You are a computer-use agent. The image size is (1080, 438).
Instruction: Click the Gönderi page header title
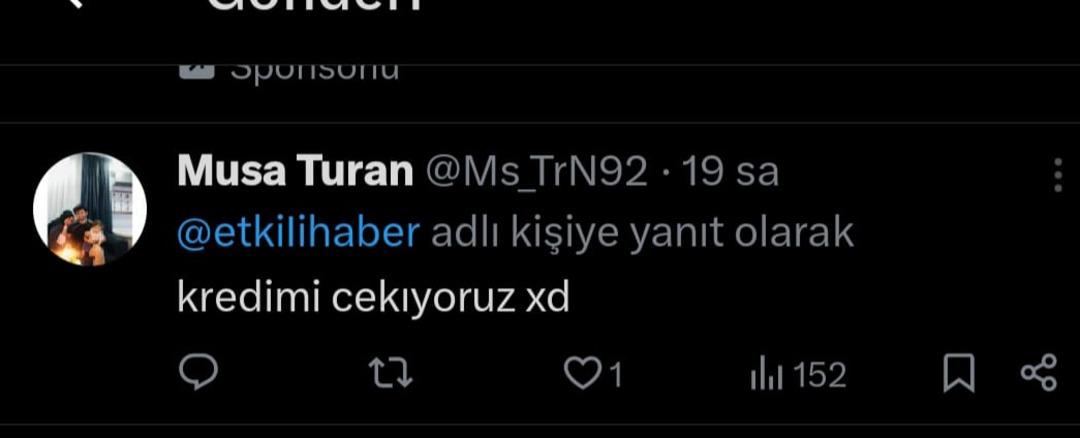coord(313,5)
